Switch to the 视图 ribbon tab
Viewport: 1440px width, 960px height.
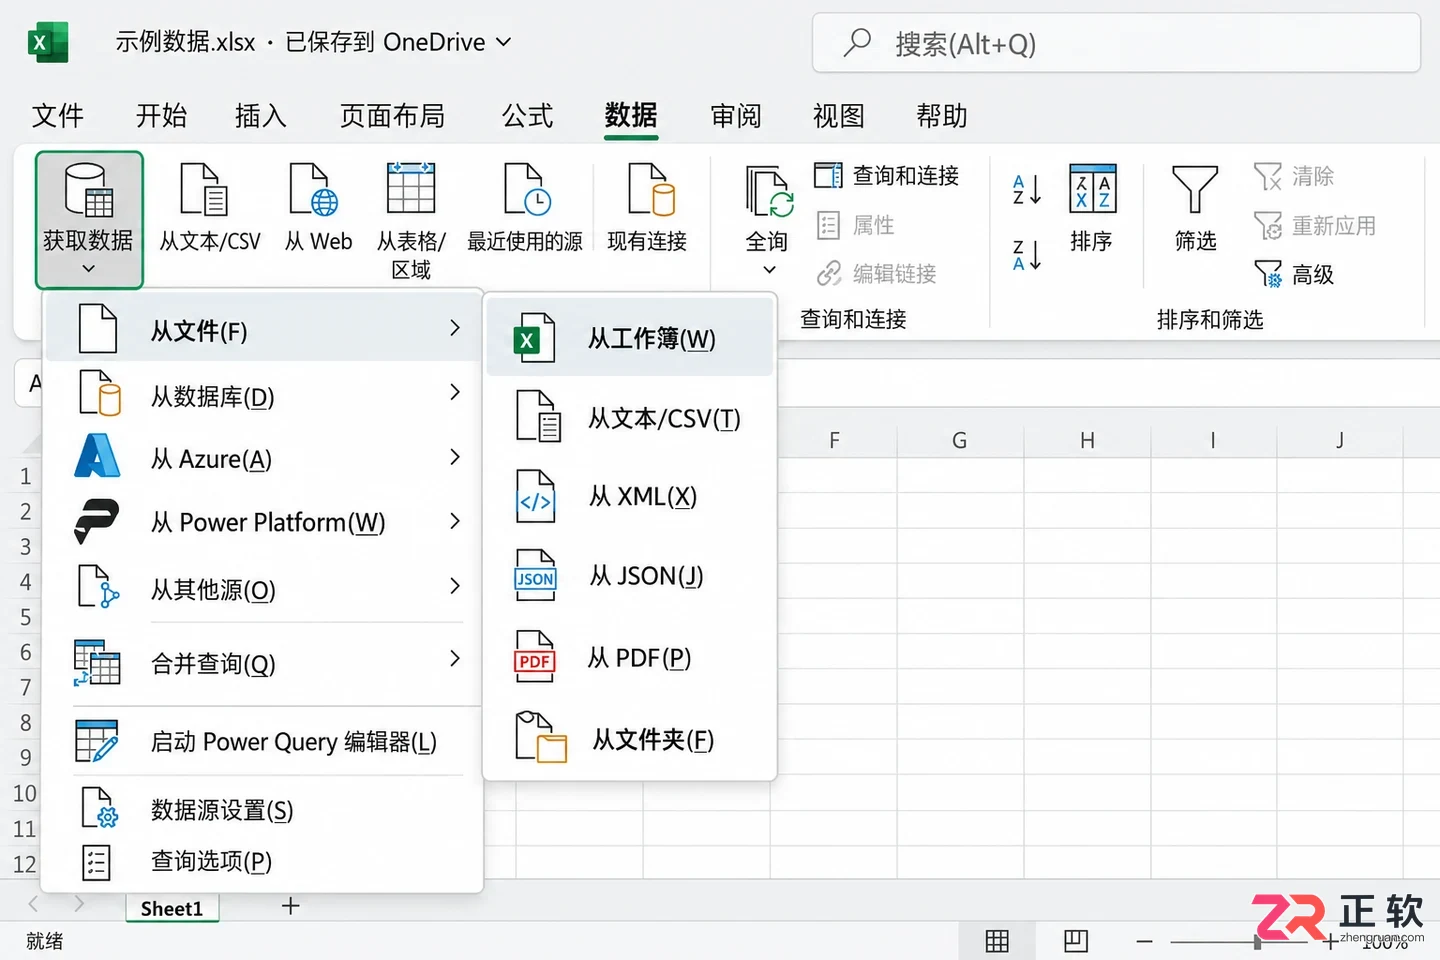839,116
